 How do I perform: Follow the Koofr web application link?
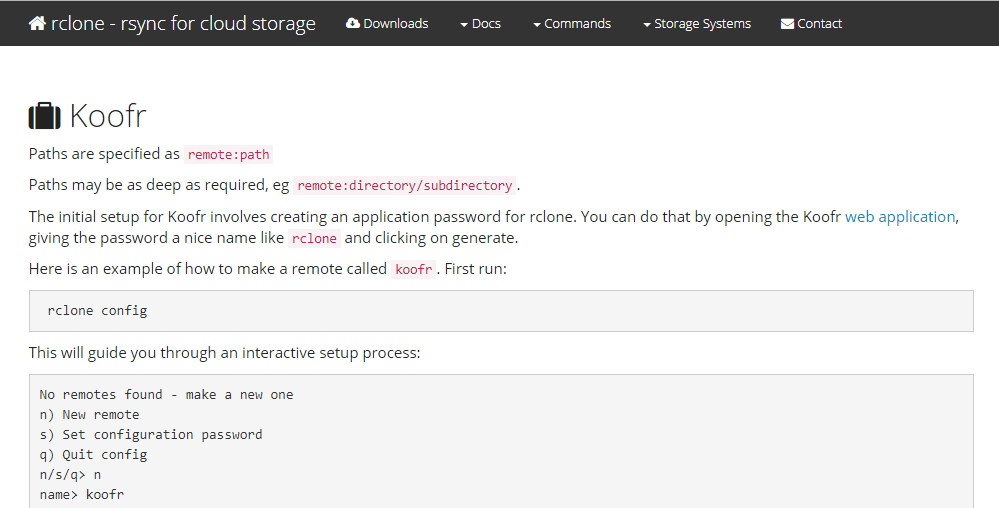(900, 216)
